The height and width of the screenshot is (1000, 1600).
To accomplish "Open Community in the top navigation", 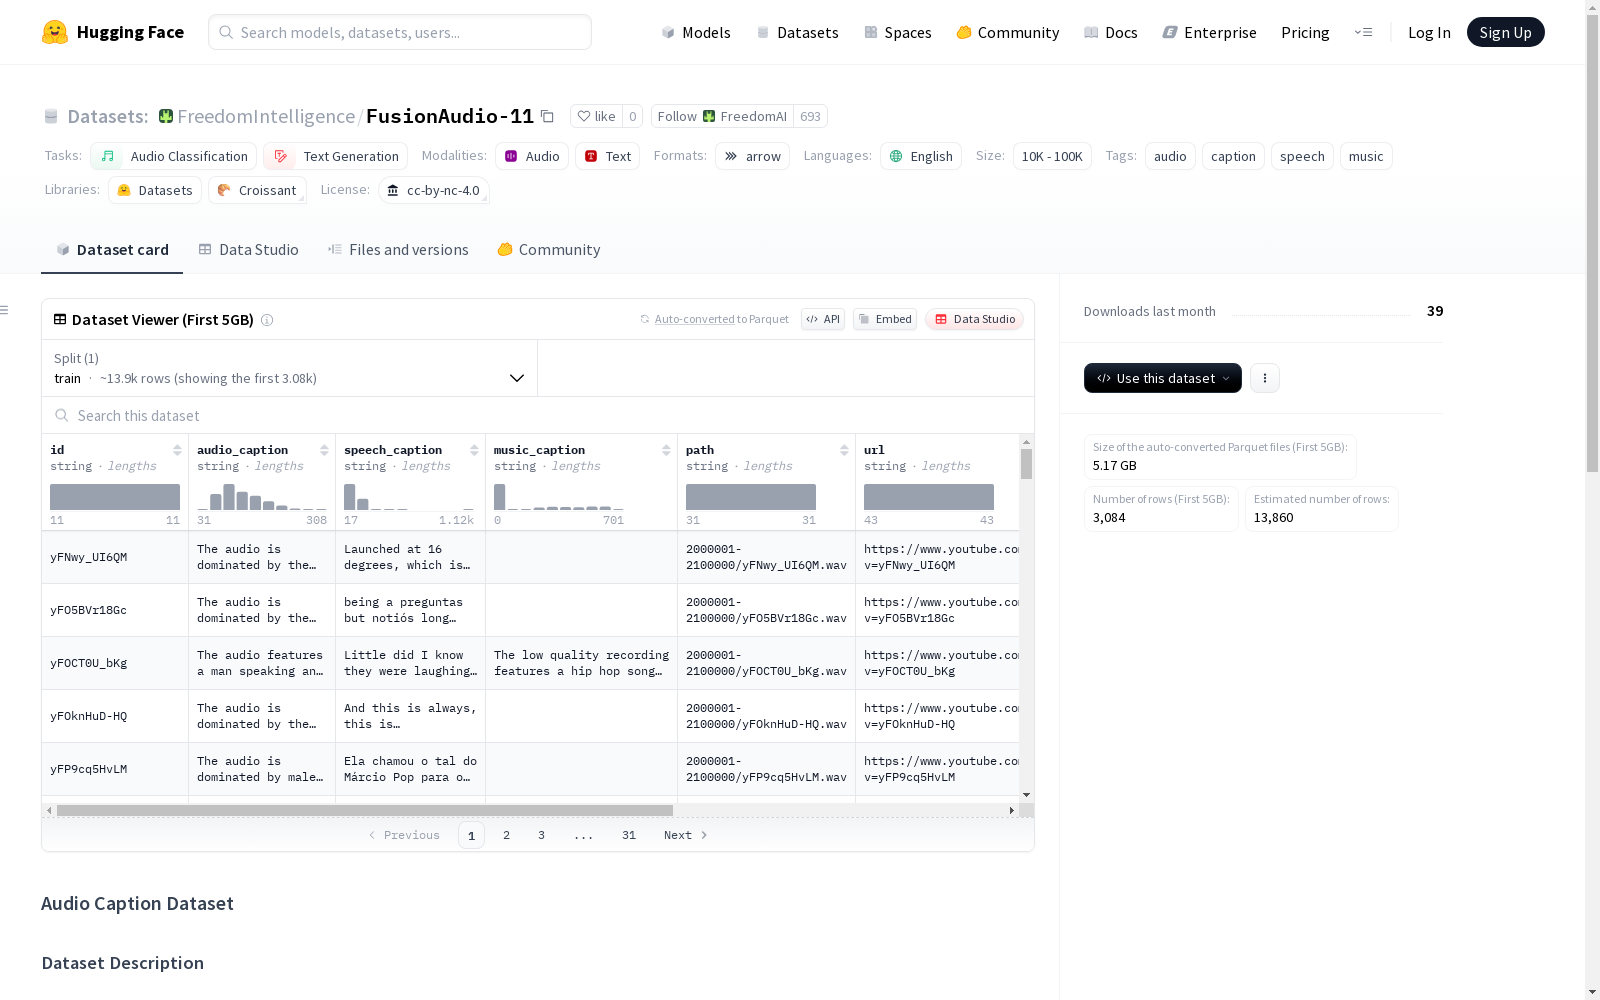I will [1008, 32].
